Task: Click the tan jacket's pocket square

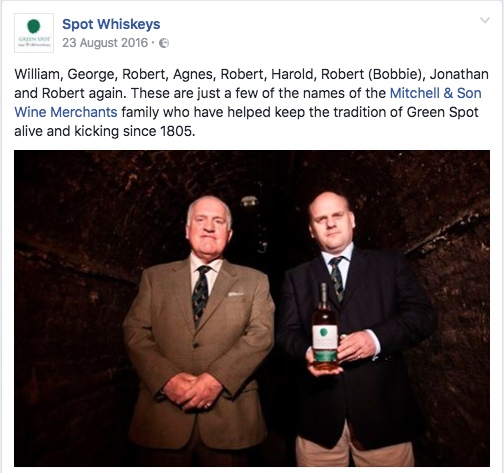Action: pos(235,294)
